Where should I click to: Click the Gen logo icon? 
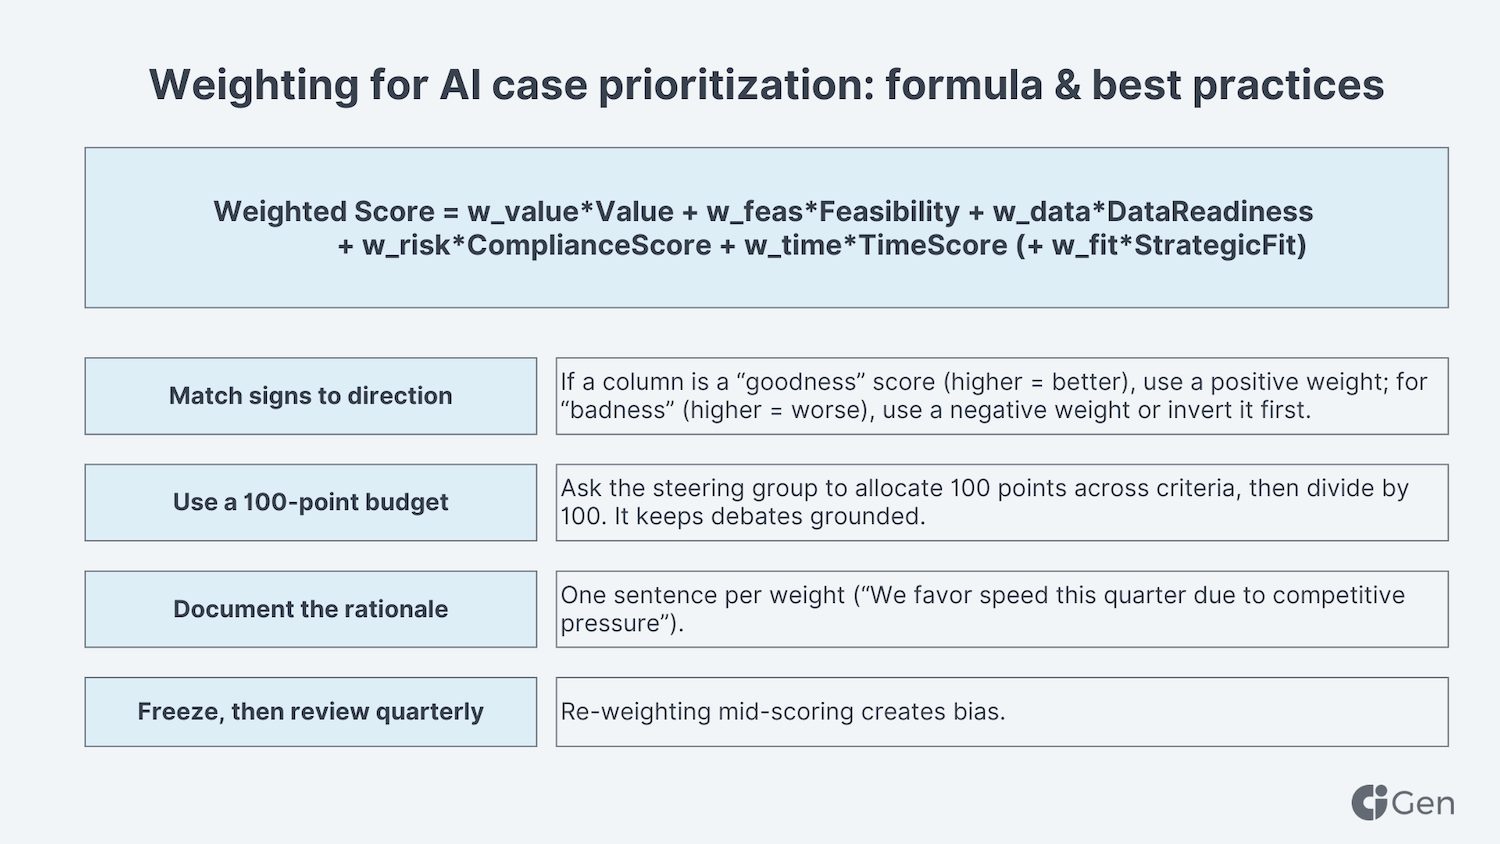point(1369,802)
